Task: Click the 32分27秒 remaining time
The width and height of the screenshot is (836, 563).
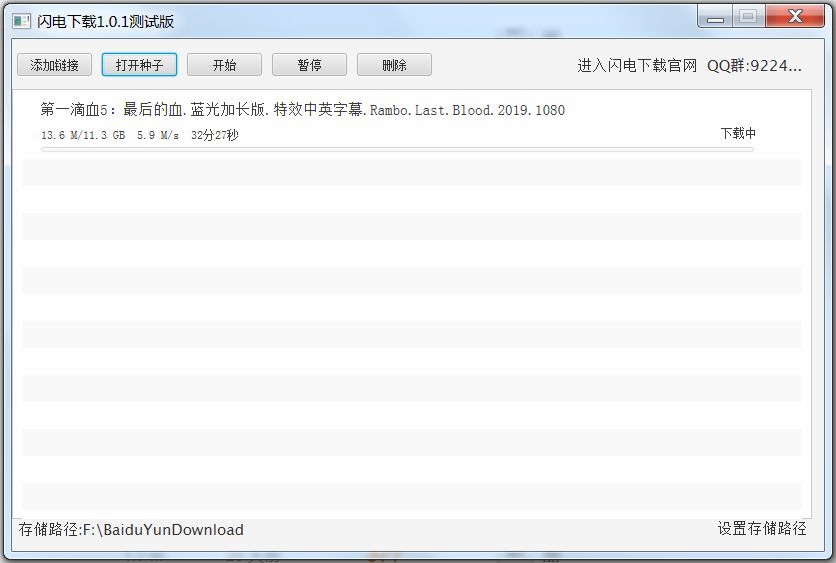Action: [x=214, y=135]
